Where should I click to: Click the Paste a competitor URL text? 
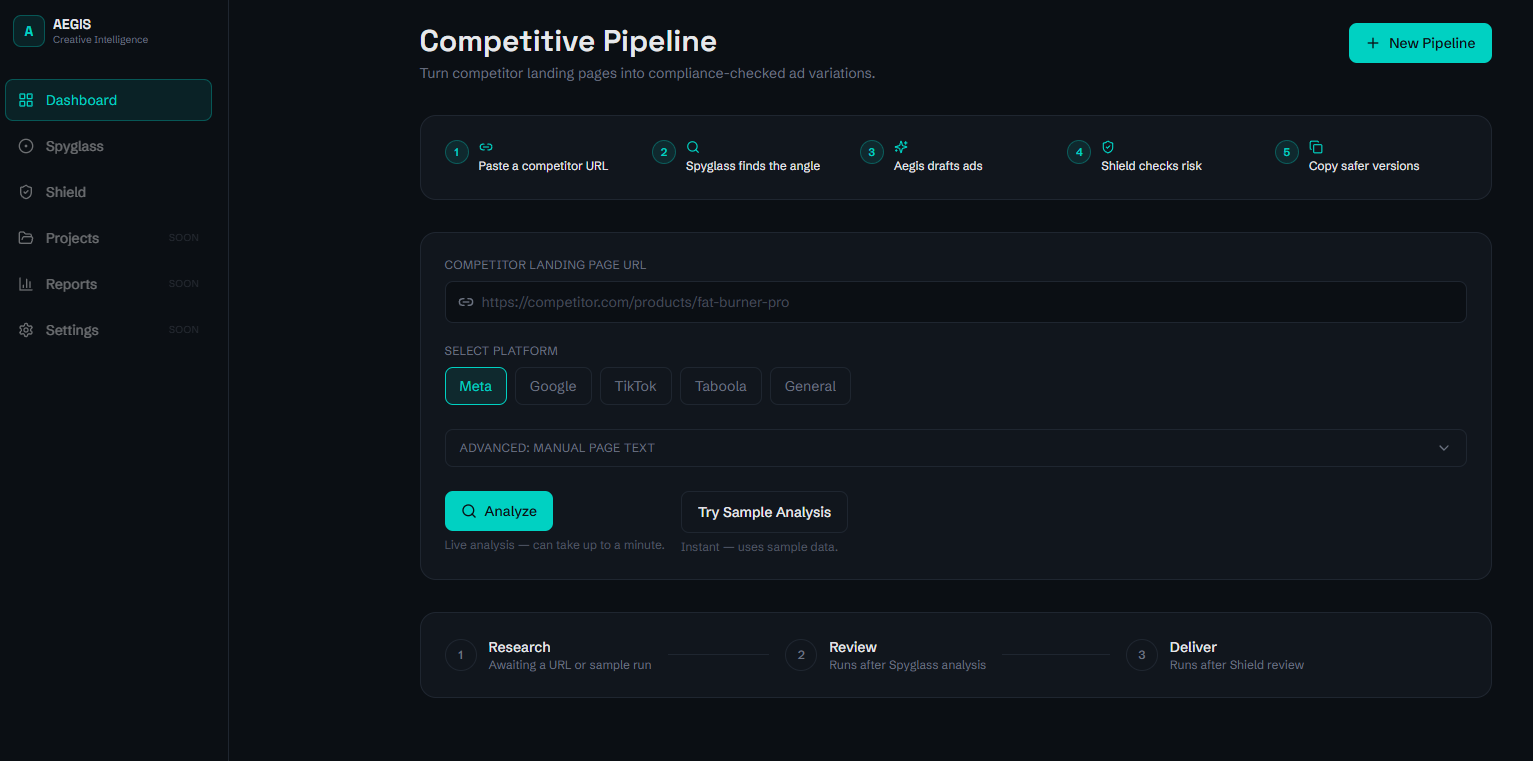pyautogui.click(x=543, y=166)
